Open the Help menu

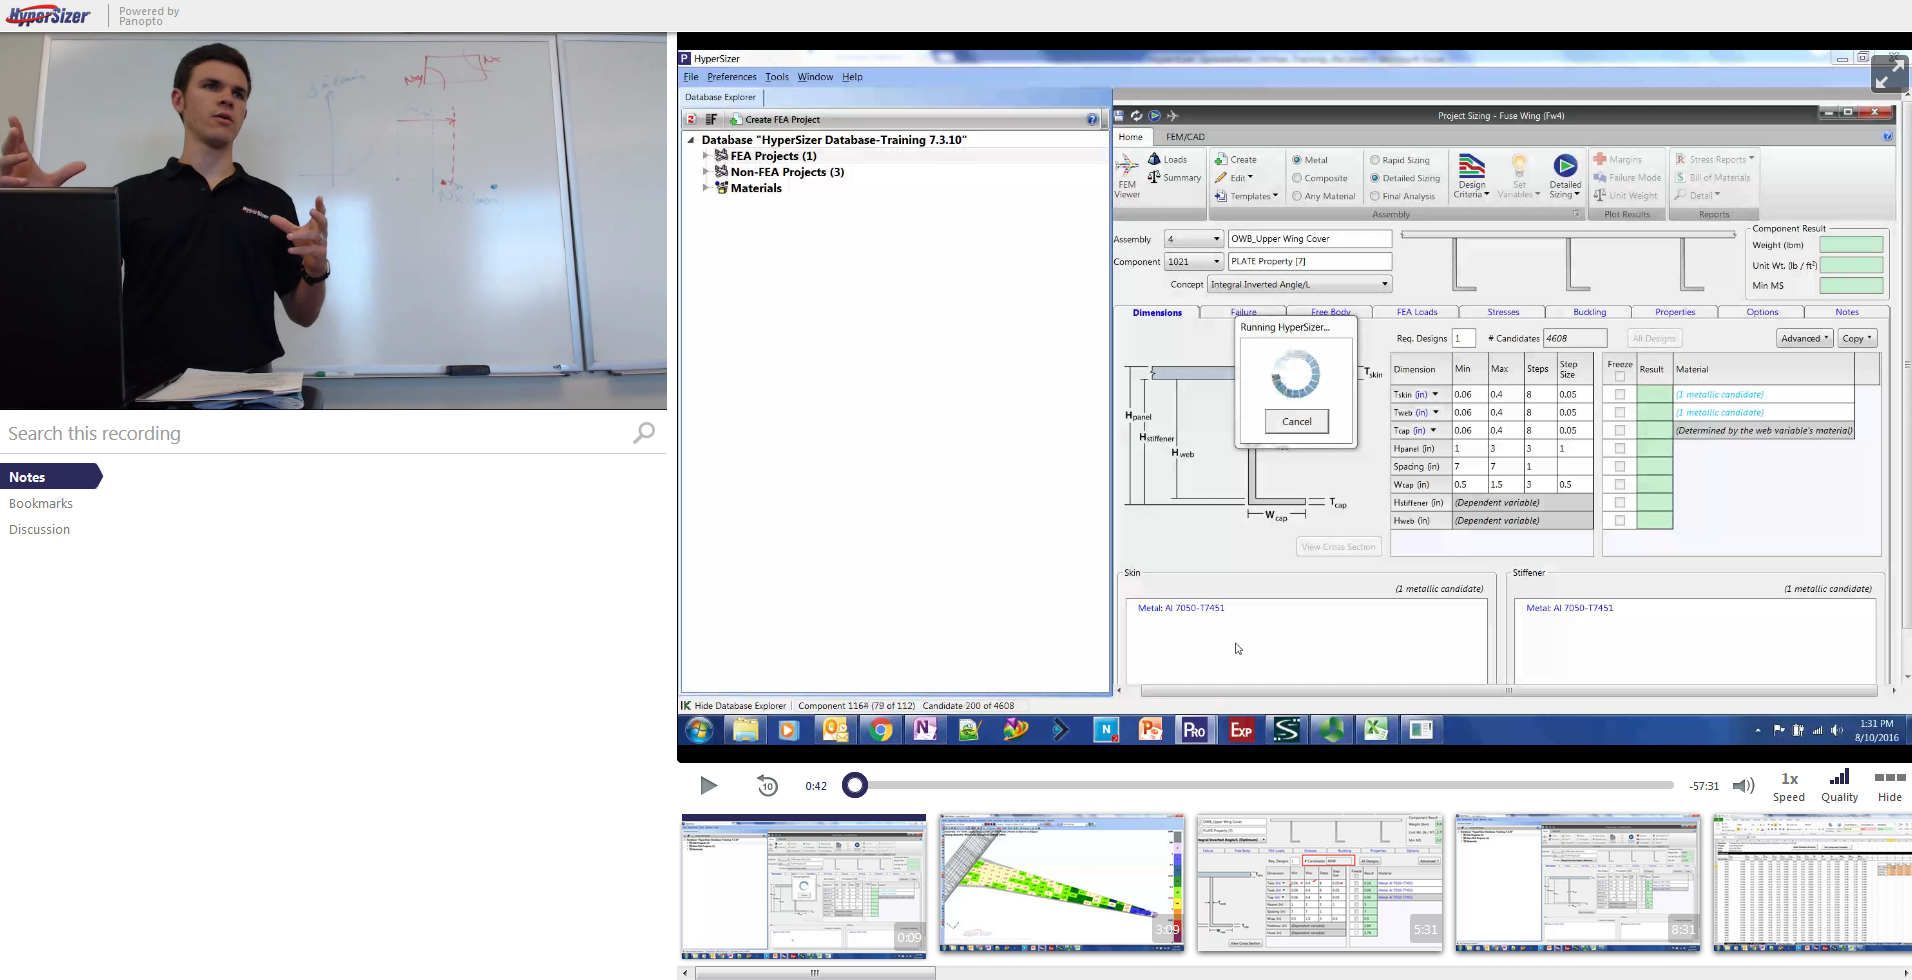click(852, 76)
